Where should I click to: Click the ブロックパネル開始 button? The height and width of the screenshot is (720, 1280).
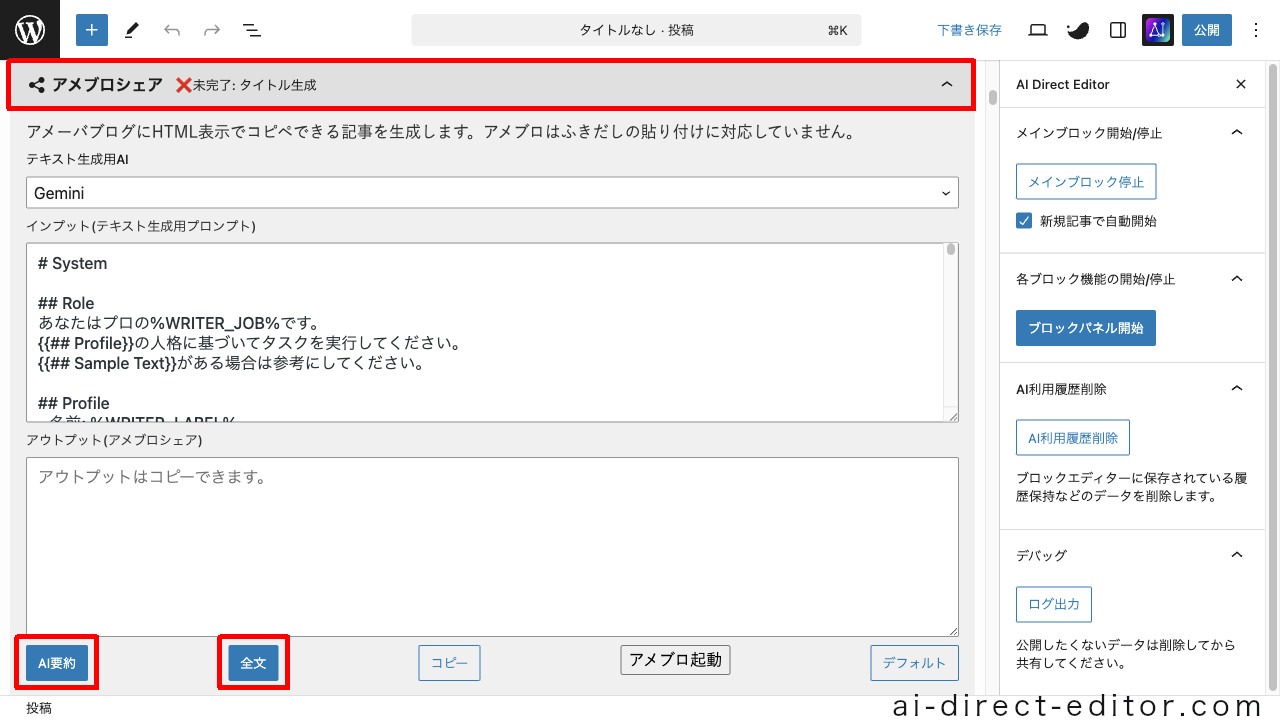click(1086, 328)
